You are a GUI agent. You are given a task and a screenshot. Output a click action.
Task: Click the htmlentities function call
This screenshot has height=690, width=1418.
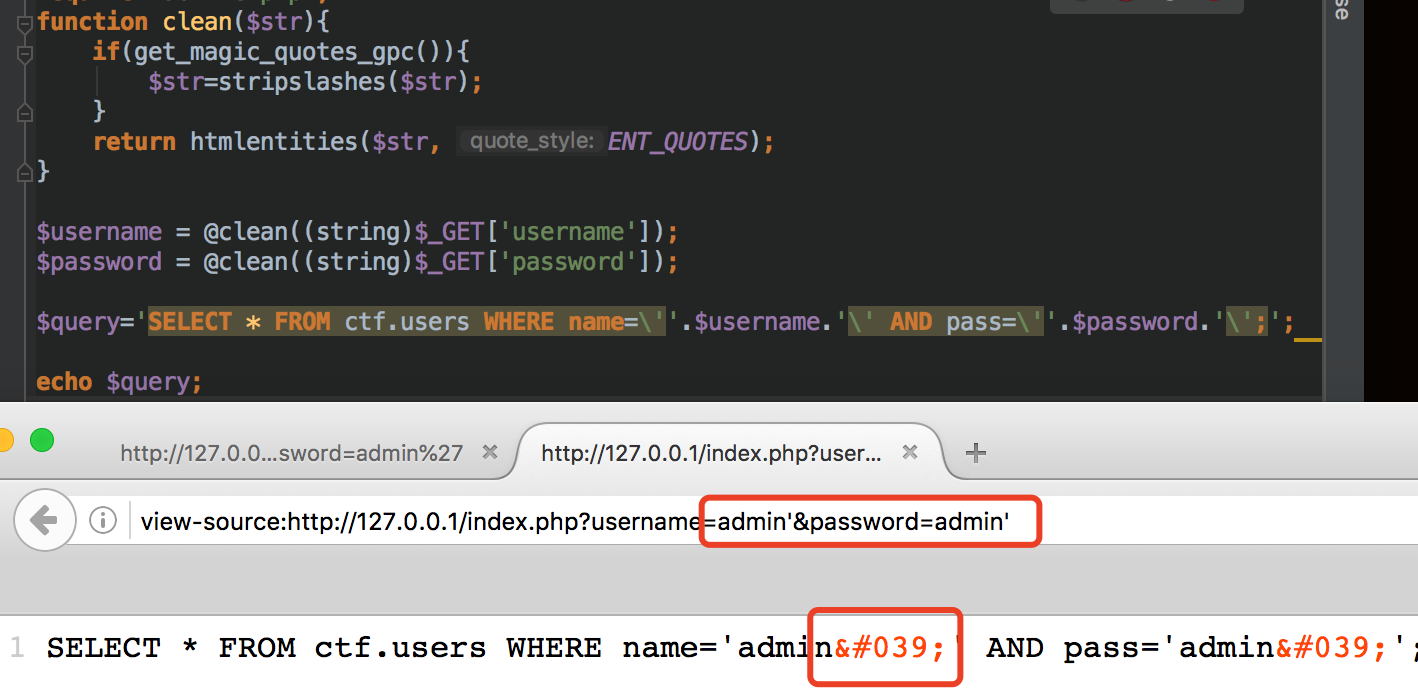[x=272, y=142]
